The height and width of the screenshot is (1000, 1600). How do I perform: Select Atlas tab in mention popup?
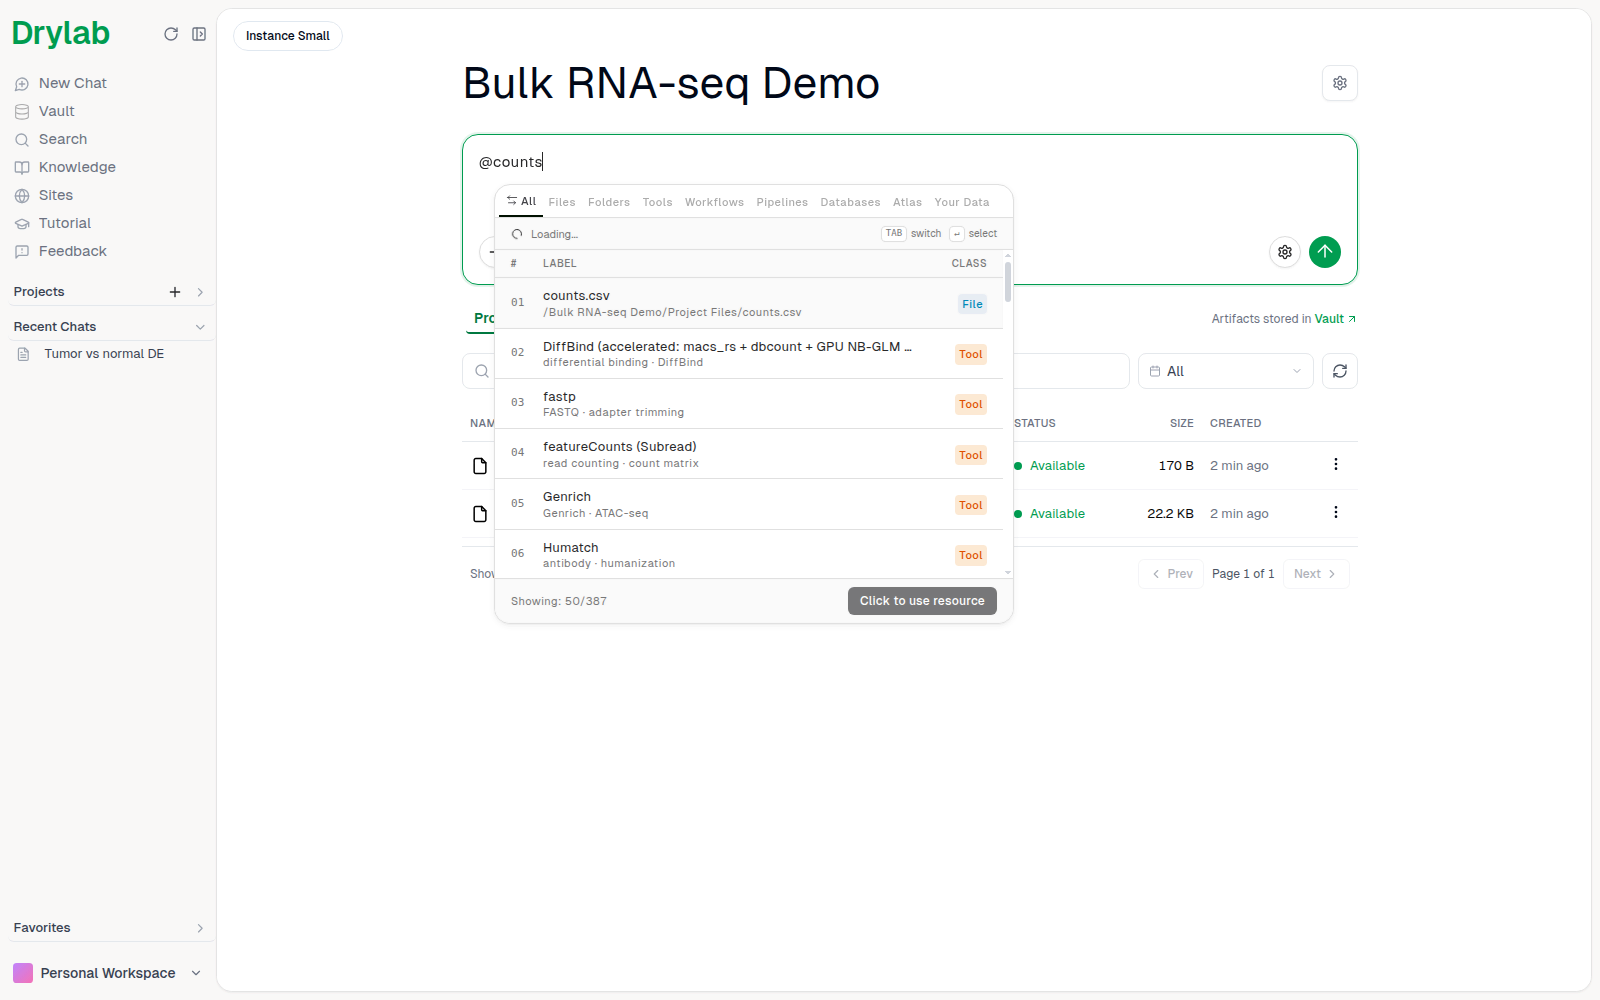click(907, 202)
